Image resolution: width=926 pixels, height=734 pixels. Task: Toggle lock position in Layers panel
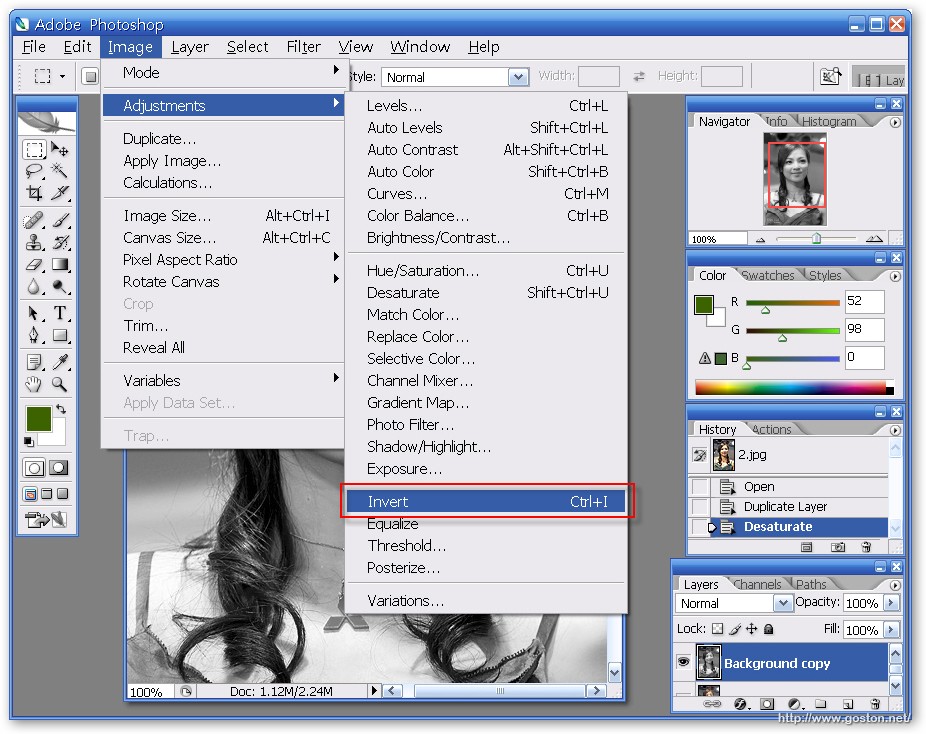click(752, 629)
